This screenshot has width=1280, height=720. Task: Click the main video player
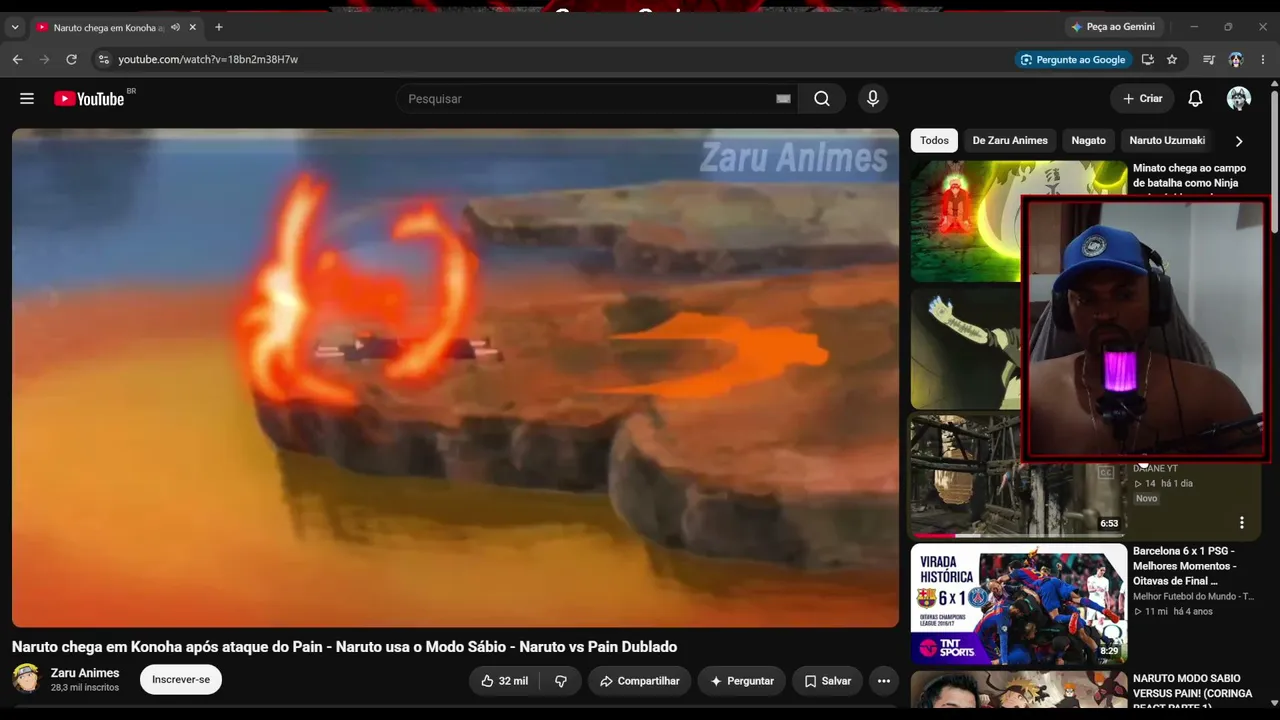pos(455,378)
